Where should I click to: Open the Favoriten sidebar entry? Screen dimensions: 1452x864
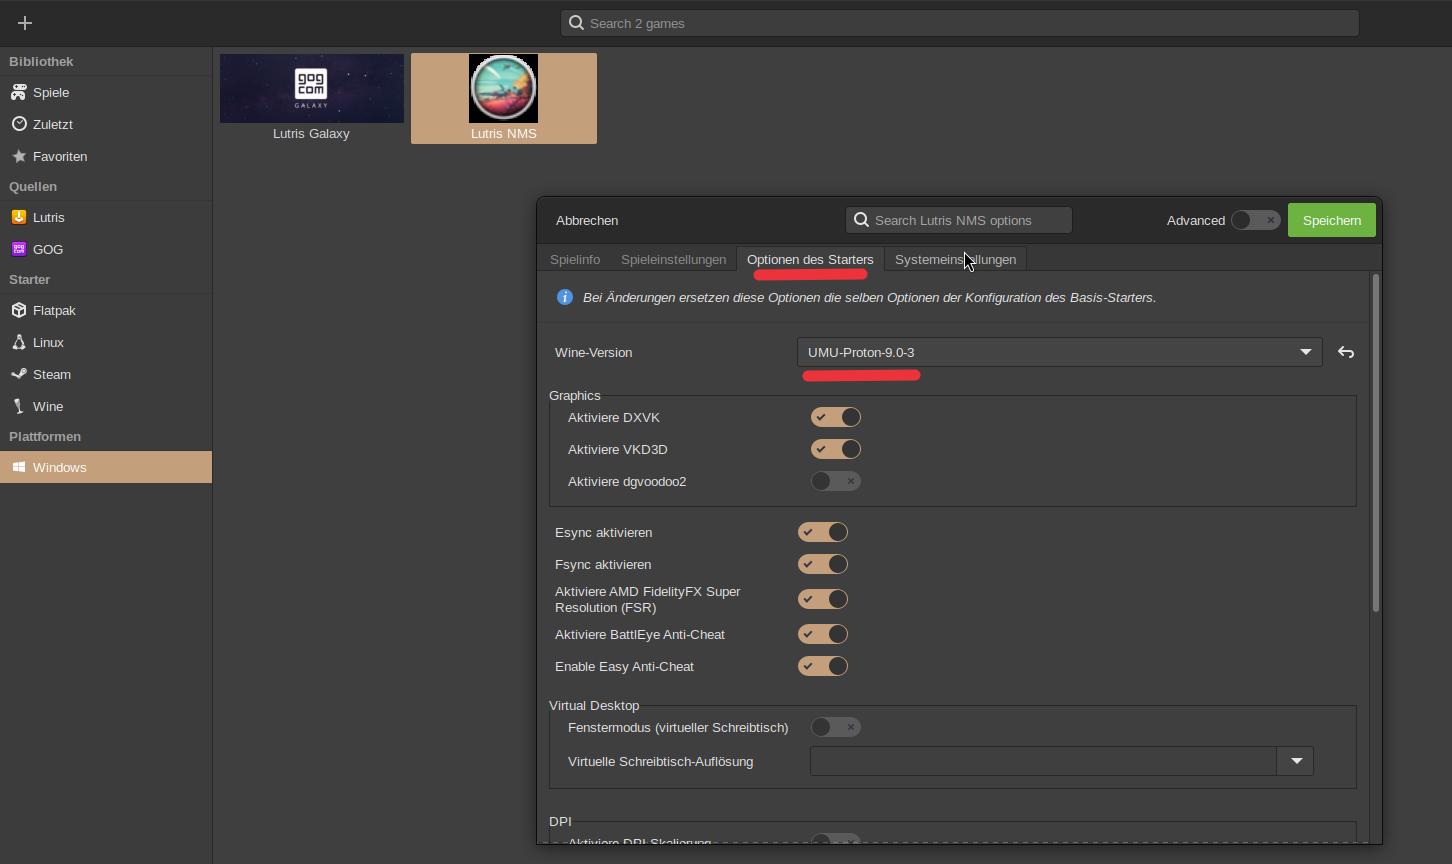tap(106, 156)
